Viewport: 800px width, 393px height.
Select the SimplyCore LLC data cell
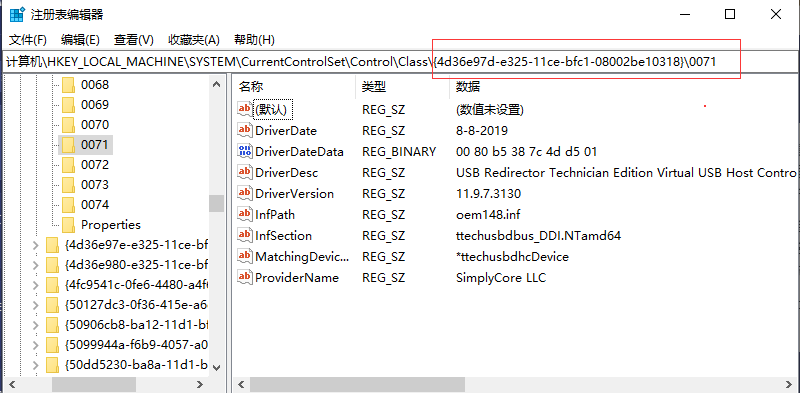point(501,277)
